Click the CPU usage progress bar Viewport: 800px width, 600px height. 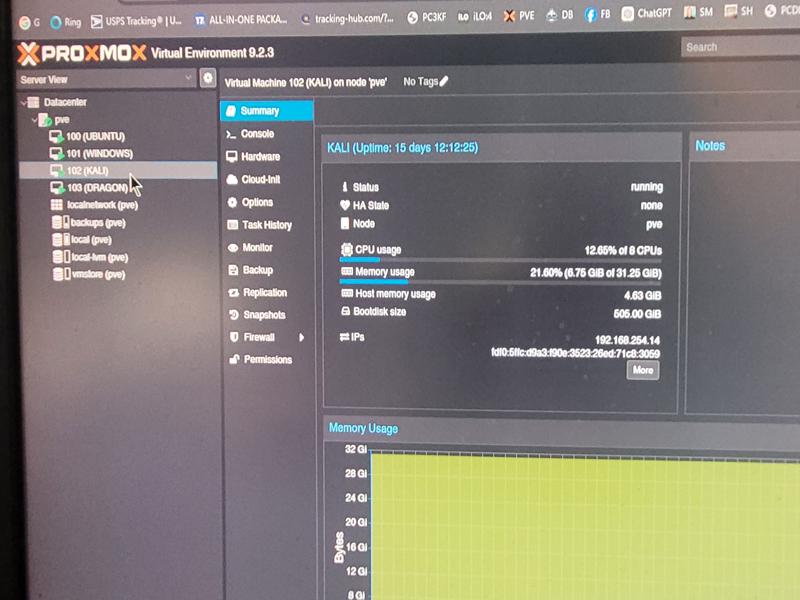[x=501, y=260]
